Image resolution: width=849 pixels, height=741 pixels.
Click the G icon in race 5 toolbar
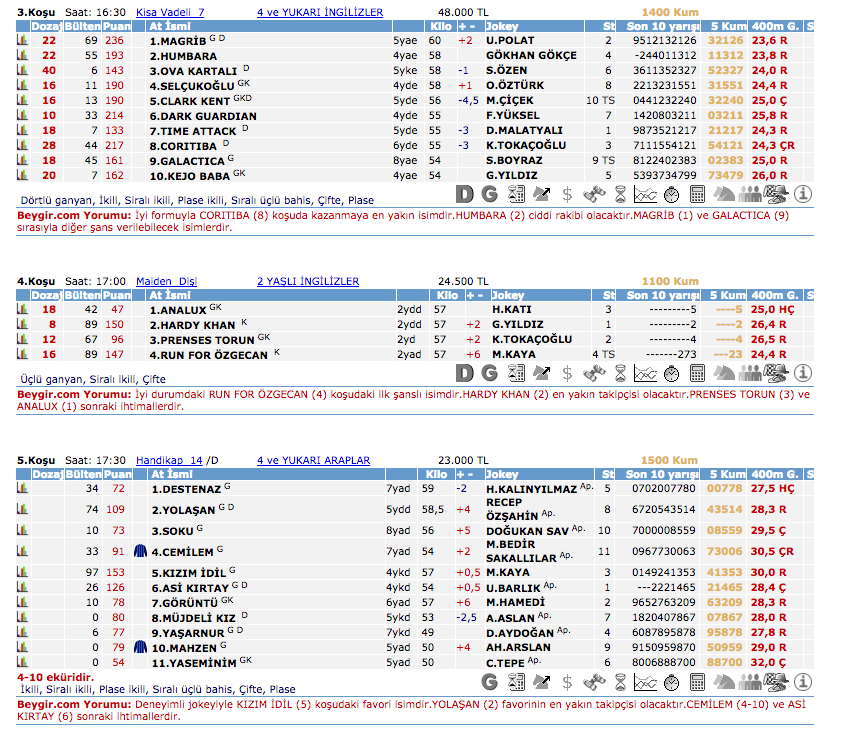[x=490, y=682]
